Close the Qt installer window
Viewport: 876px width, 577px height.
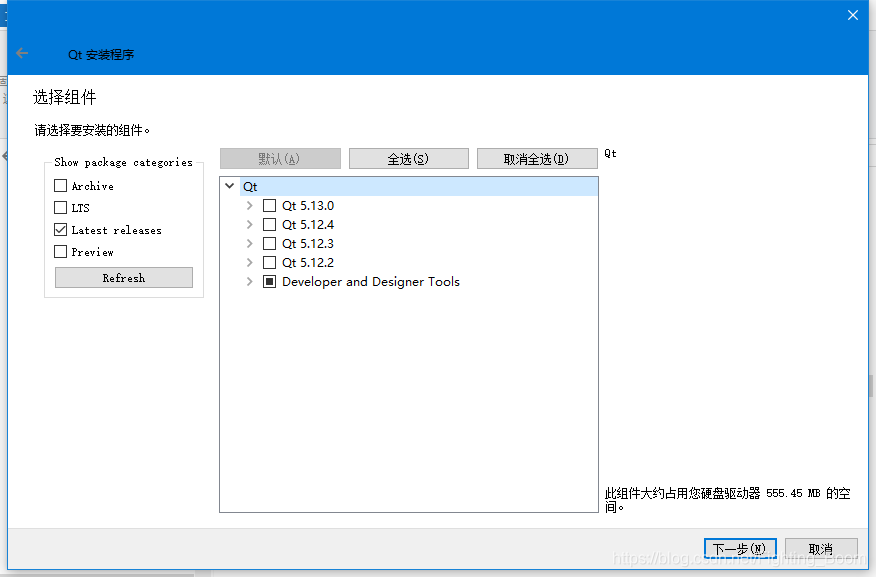tap(853, 15)
